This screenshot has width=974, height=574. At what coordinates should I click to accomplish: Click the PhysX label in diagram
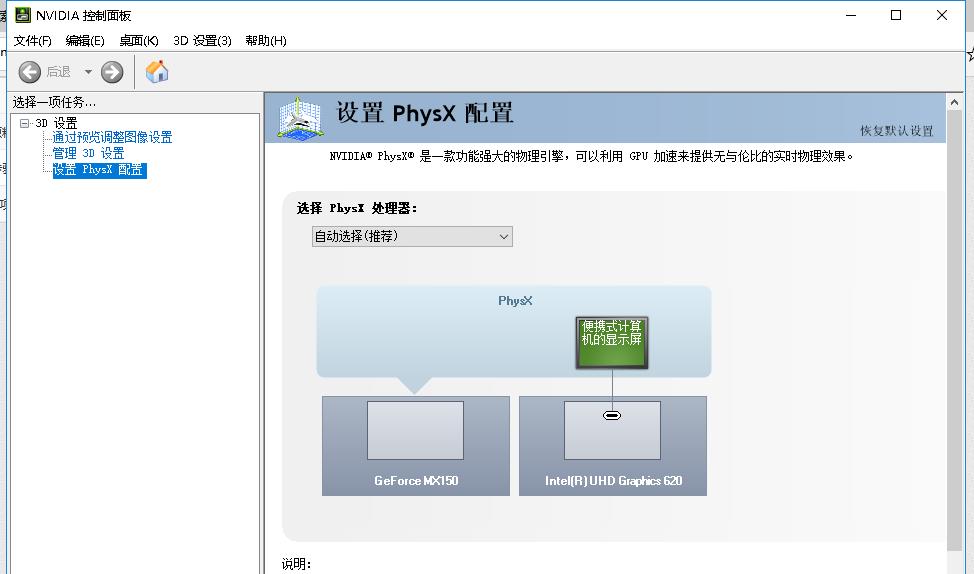[x=515, y=301]
